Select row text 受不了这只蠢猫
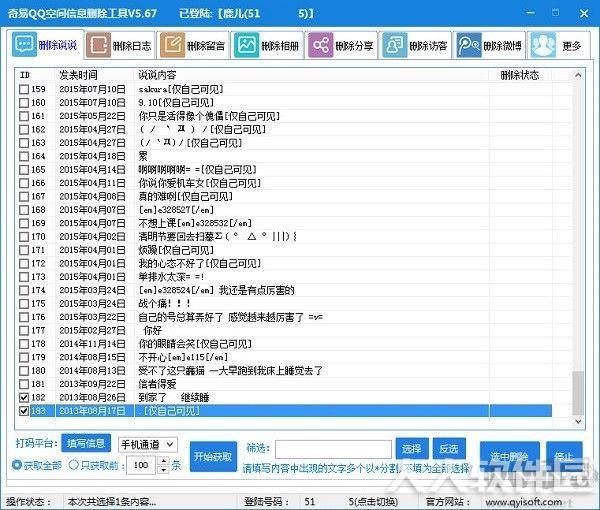Viewport: 600px width, 510px height. pos(171,370)
